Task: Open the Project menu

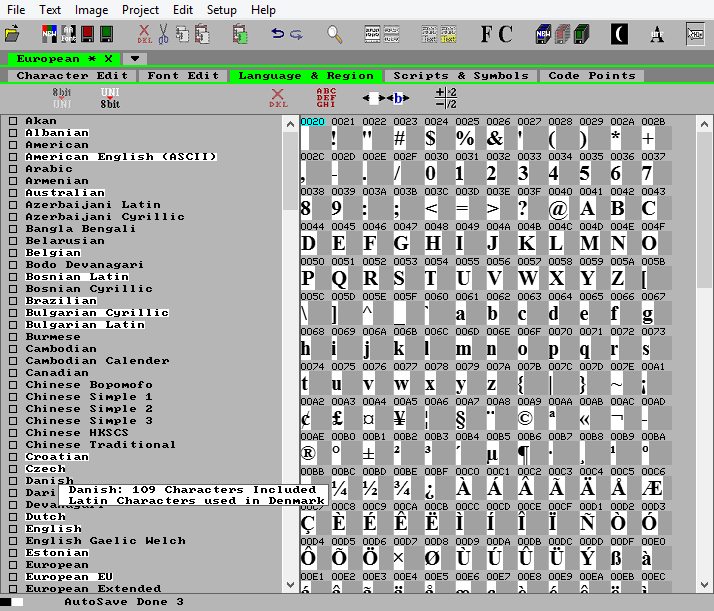Action: pyautogui.click(x=140, y=10)
